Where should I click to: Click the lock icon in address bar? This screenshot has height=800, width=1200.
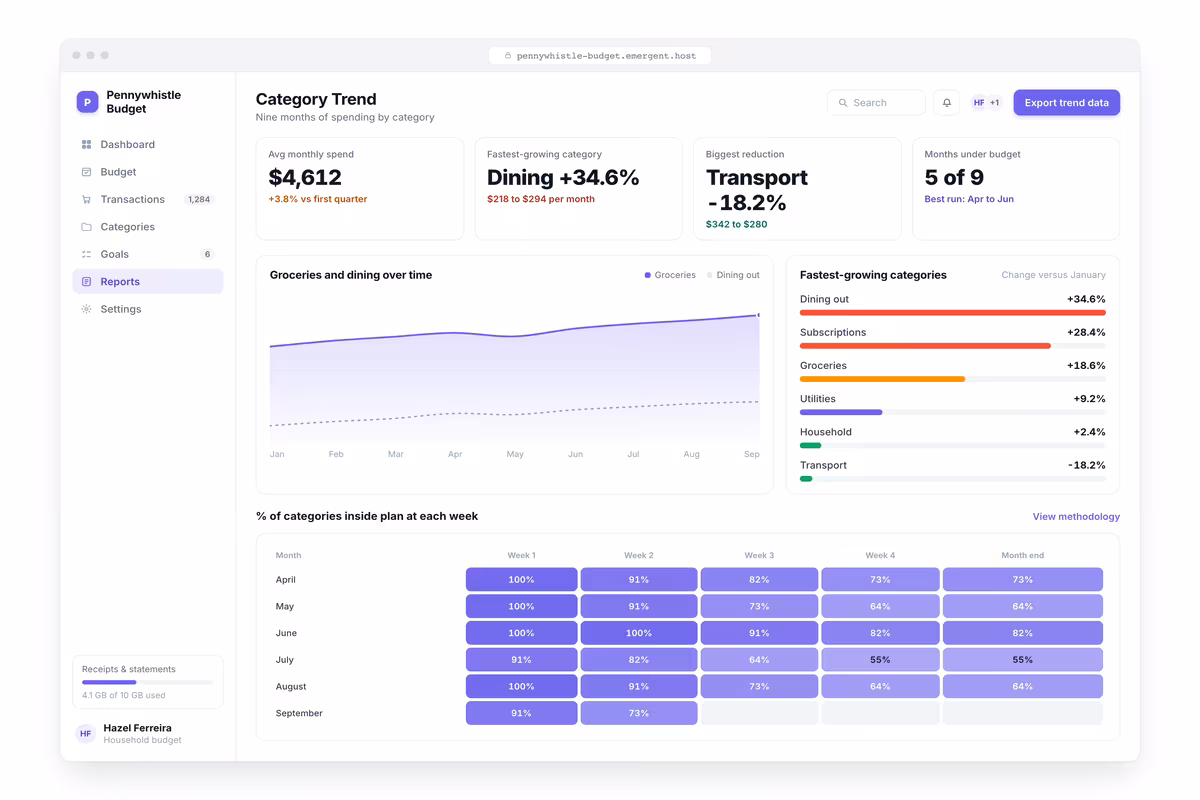pyautogui.click(x=508, y=56)
